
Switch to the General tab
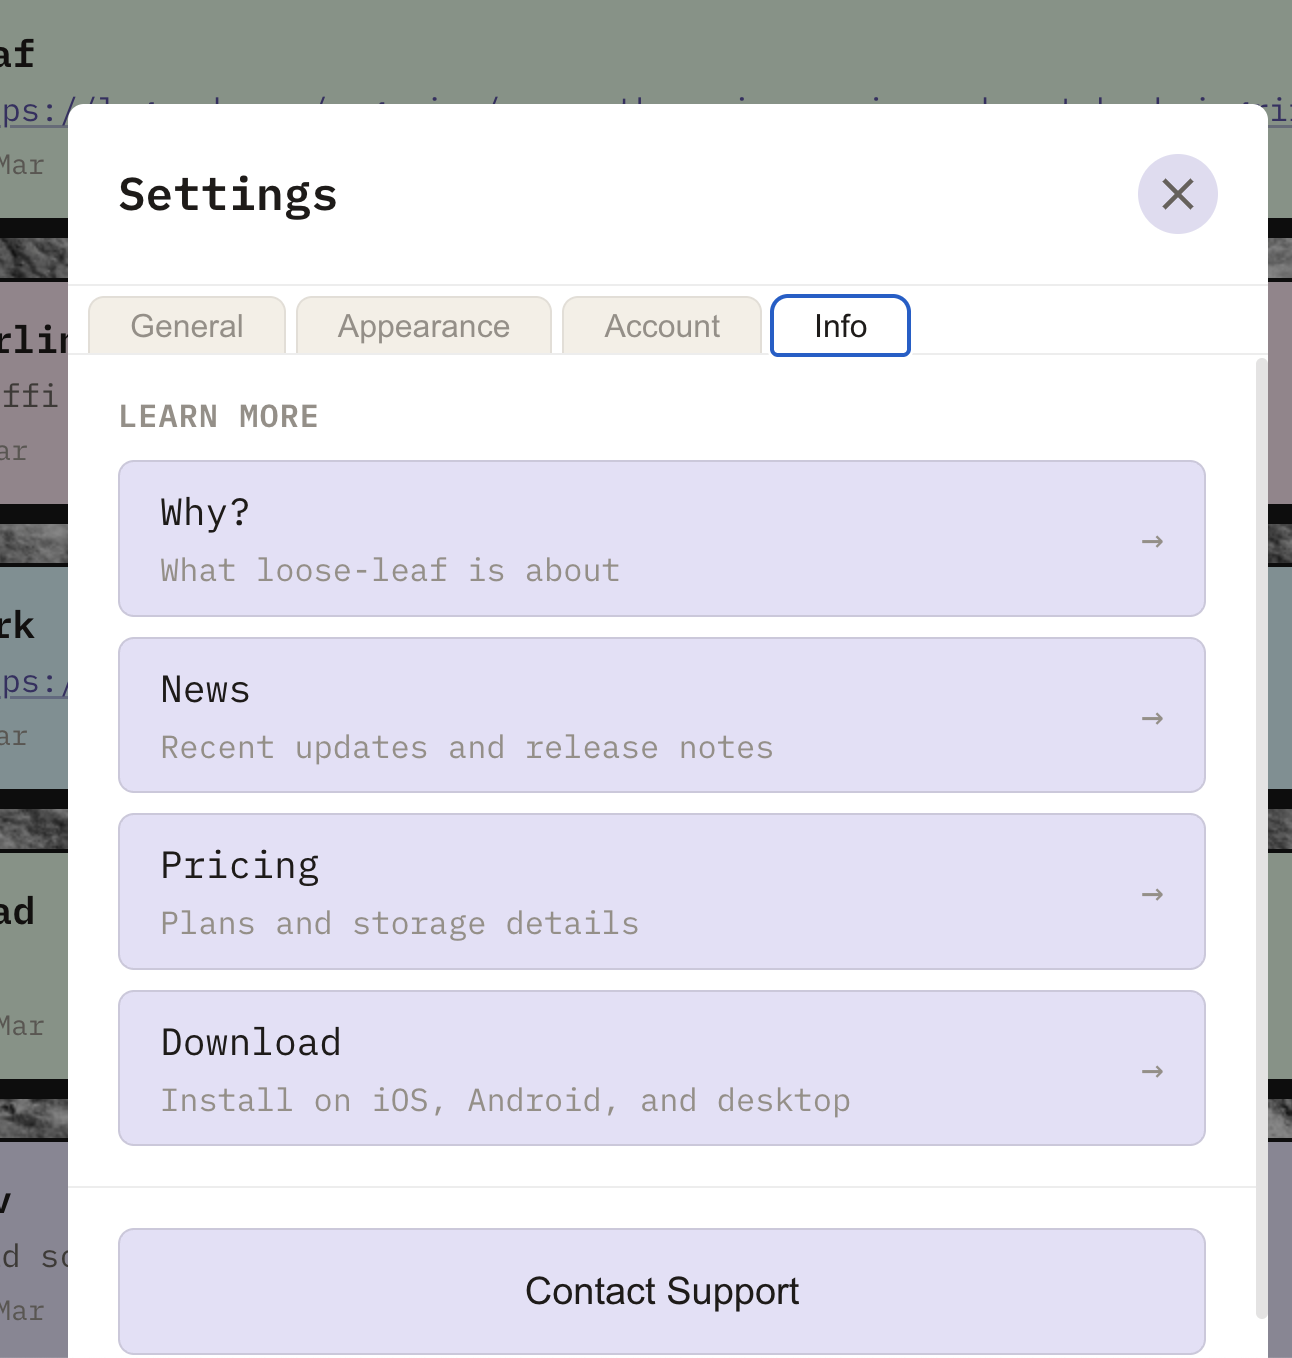[x=187, y=326]
